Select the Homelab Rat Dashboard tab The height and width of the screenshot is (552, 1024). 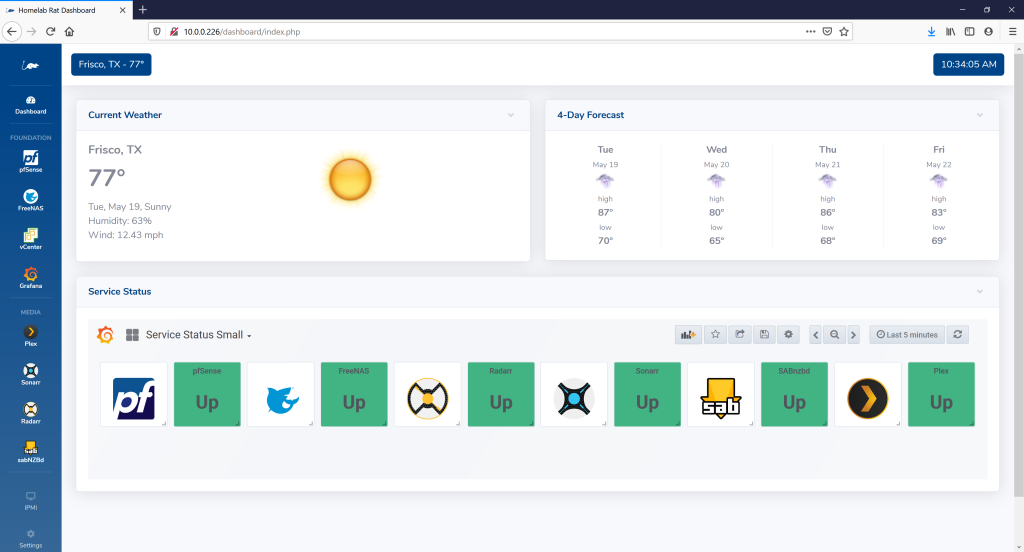click(65, 10)
